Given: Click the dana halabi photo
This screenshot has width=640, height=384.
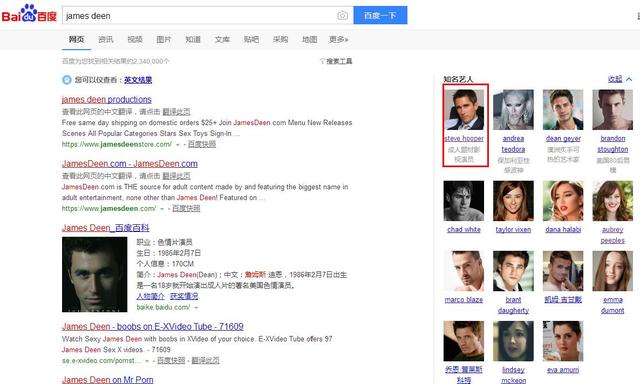Looking at the screenshot, I should [x=563, y=201].
